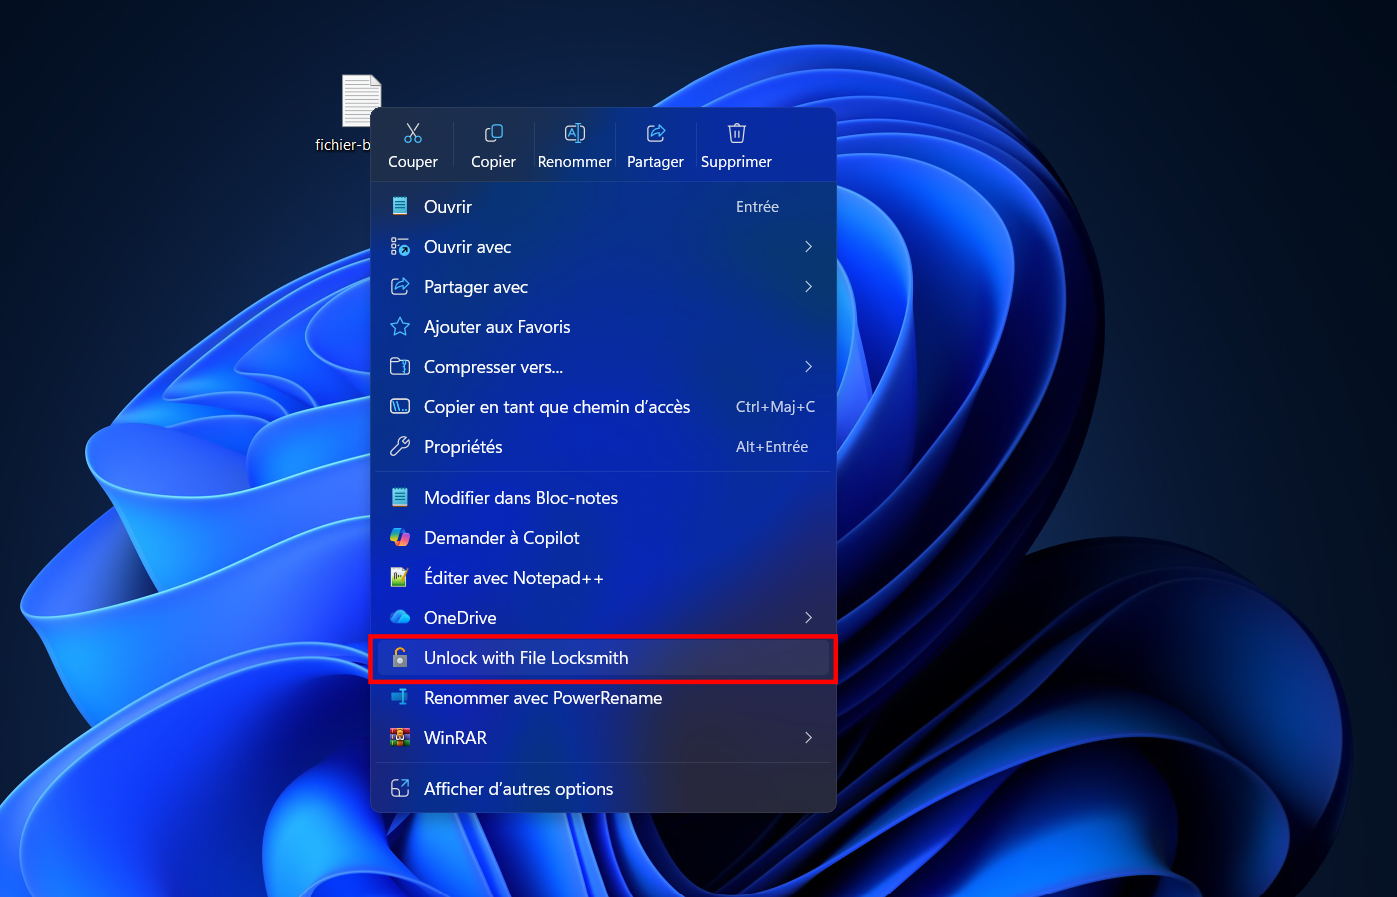Click the File Locksmith padlock icon
1397x897 pixels.
400,657
